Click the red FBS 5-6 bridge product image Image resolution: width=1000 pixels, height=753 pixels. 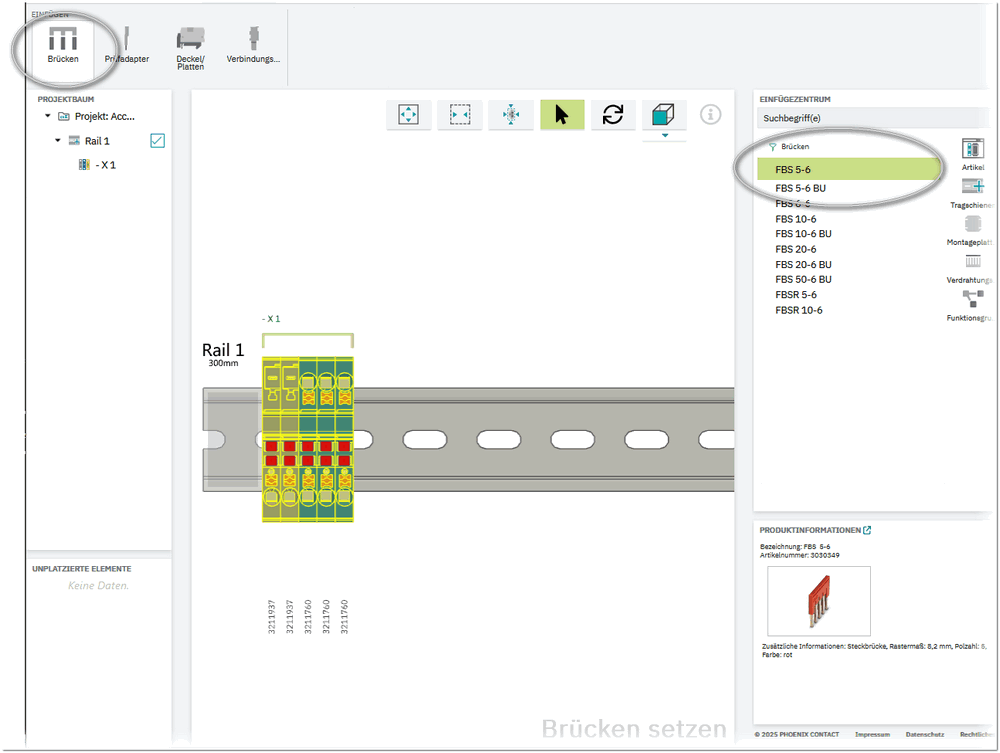(x=819, y=601)
